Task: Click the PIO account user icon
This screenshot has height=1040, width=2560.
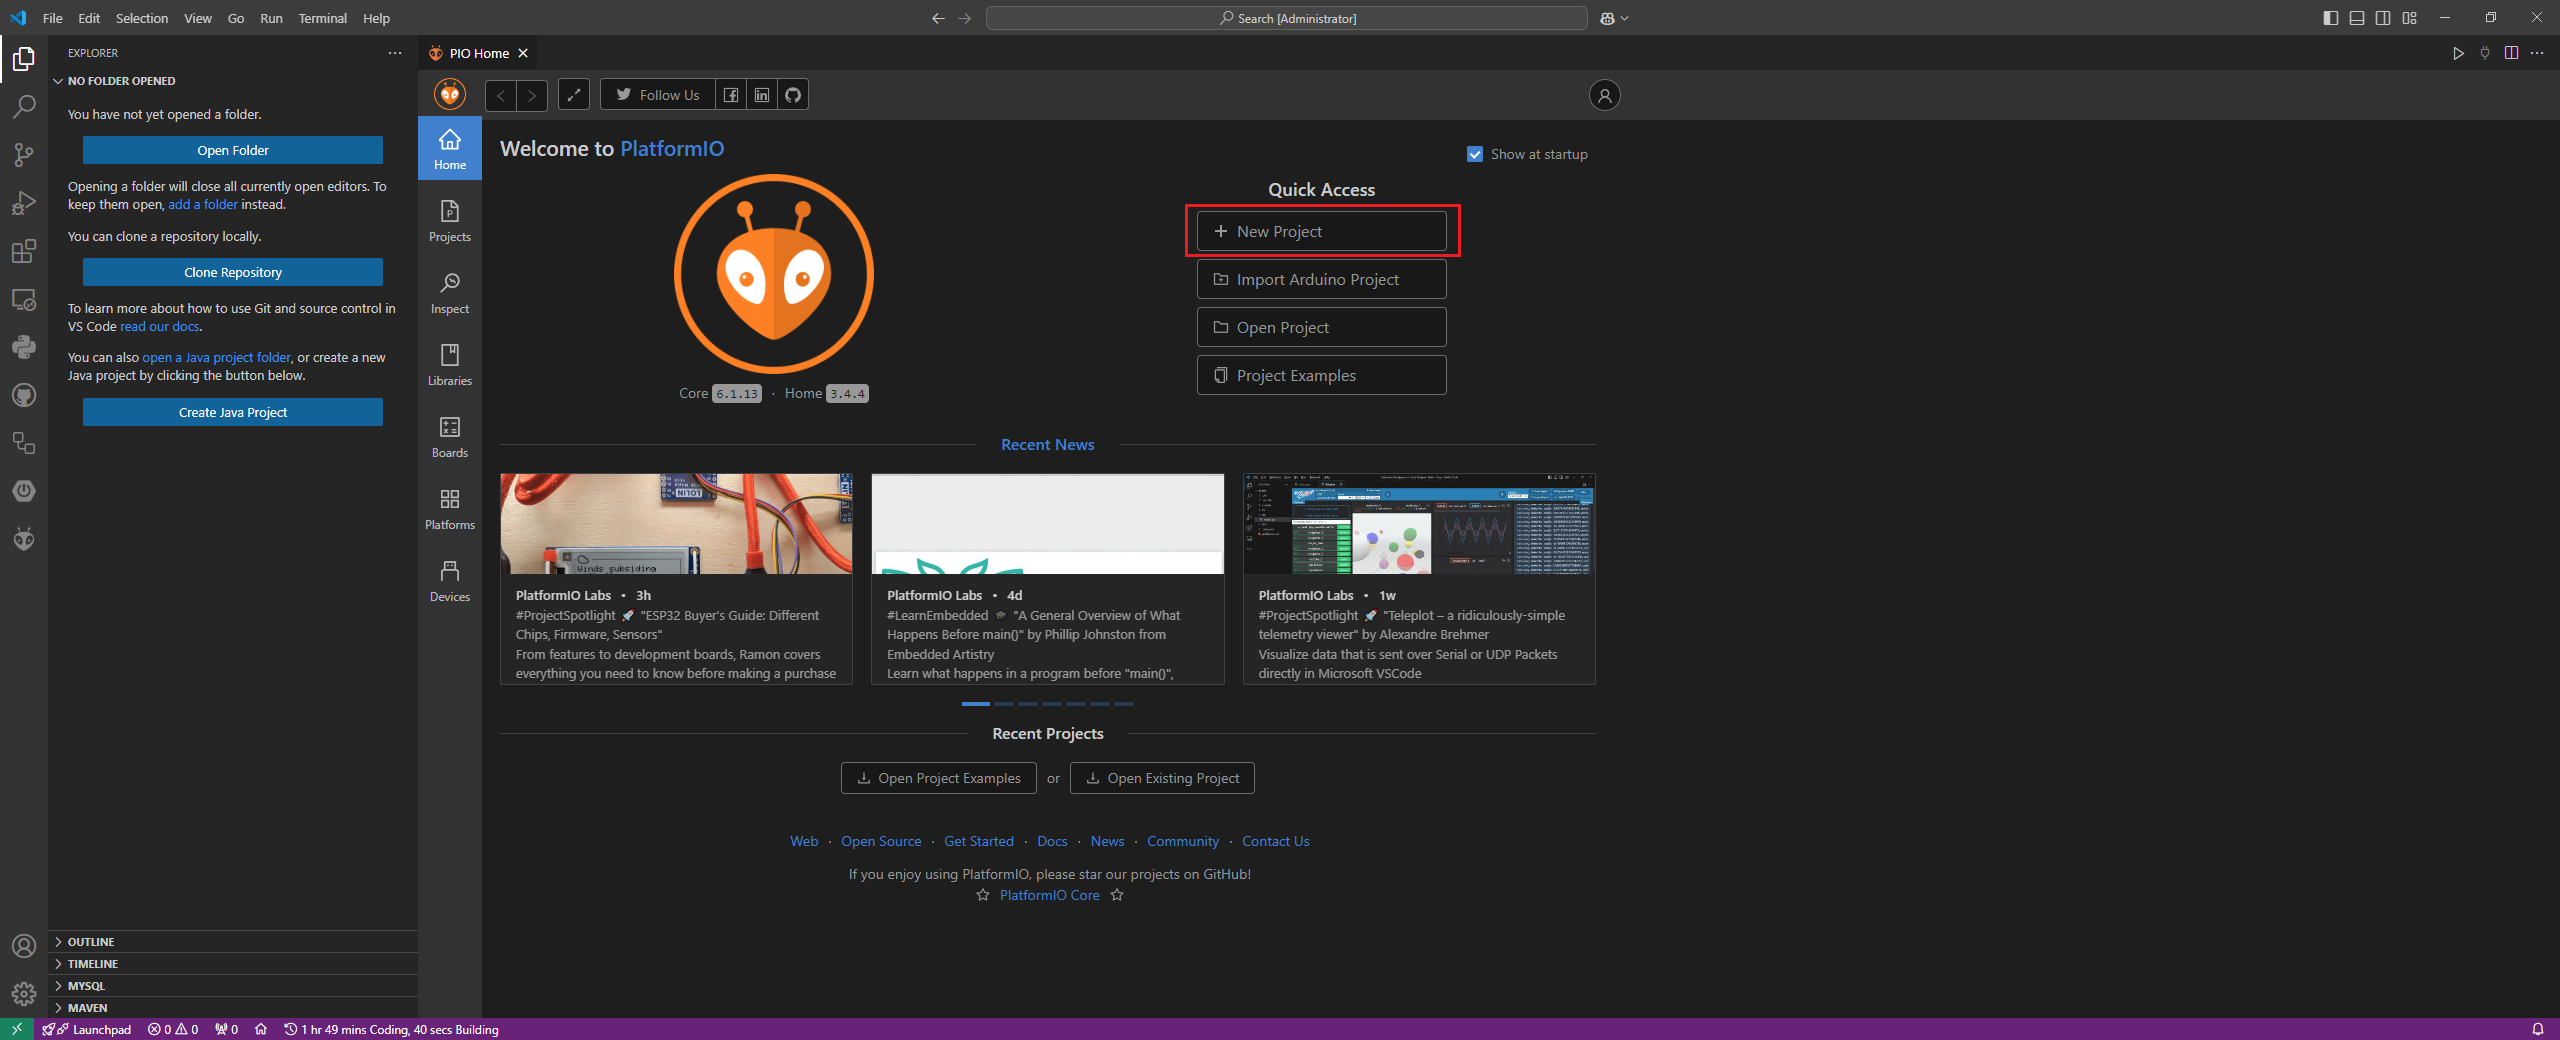Action: click(1605, 95)
